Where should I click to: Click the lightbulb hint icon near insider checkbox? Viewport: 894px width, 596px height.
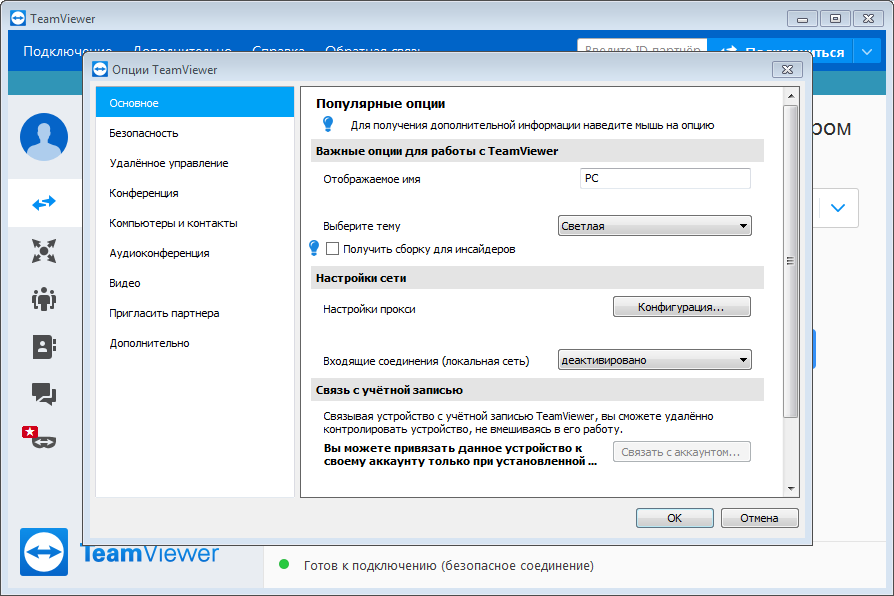tap(314, 248)
